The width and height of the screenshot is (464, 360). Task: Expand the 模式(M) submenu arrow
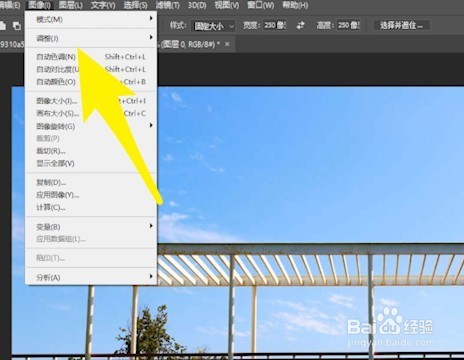point(151,18)
